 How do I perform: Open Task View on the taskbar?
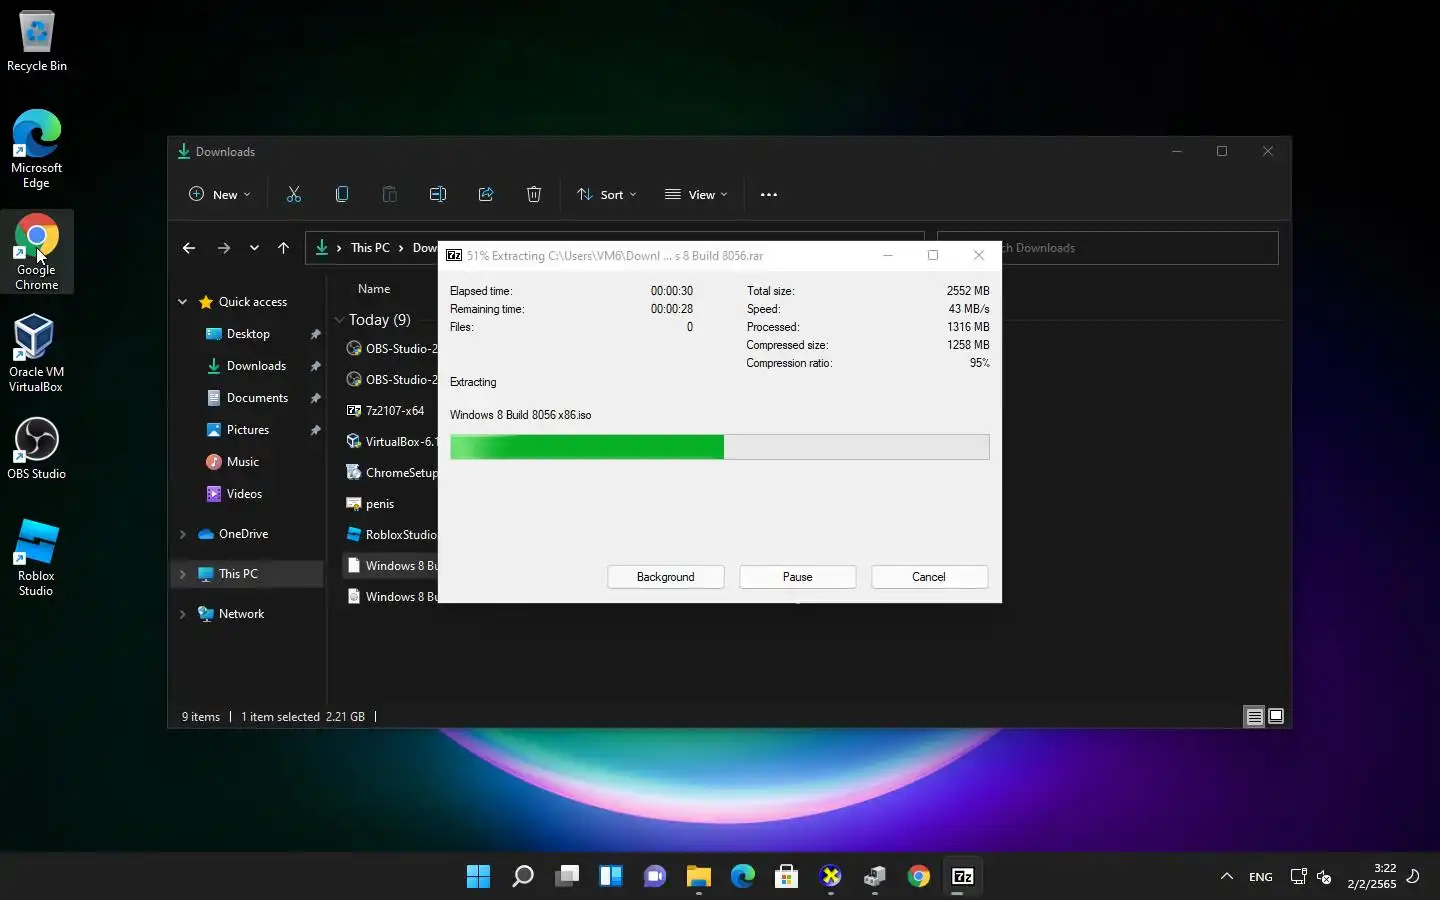(x=567, y=877)
